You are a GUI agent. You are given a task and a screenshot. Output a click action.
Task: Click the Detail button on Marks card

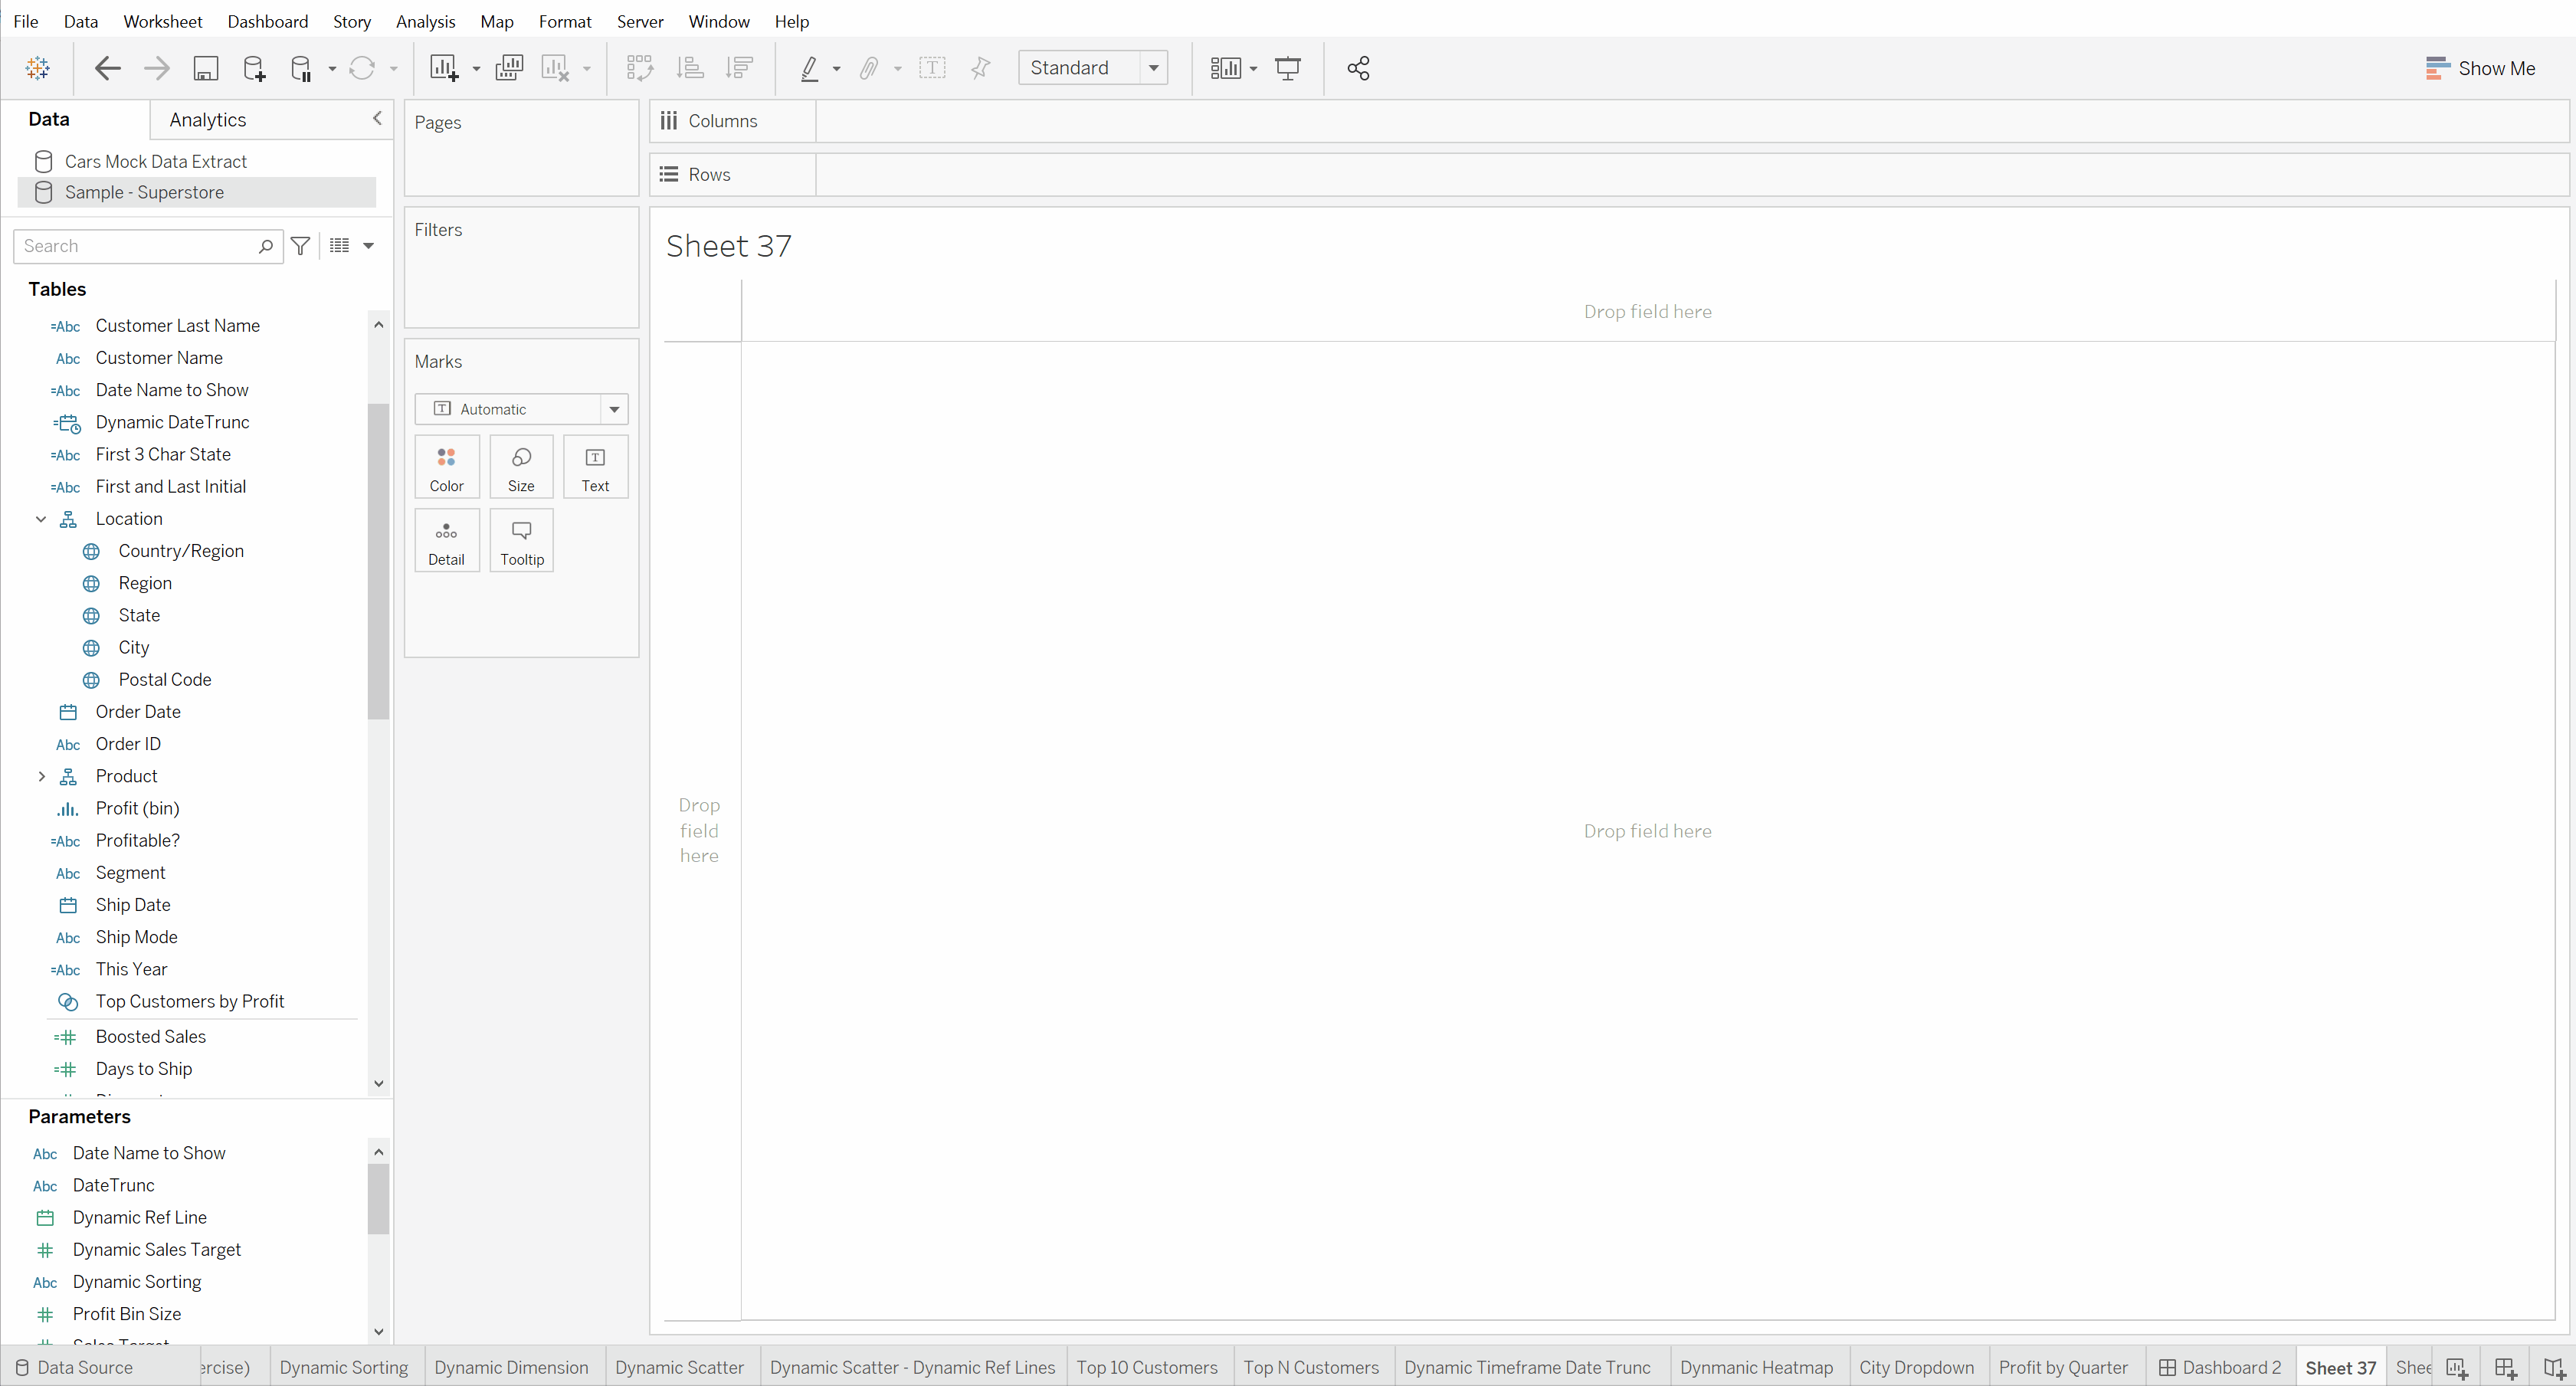tap(446, 541)
